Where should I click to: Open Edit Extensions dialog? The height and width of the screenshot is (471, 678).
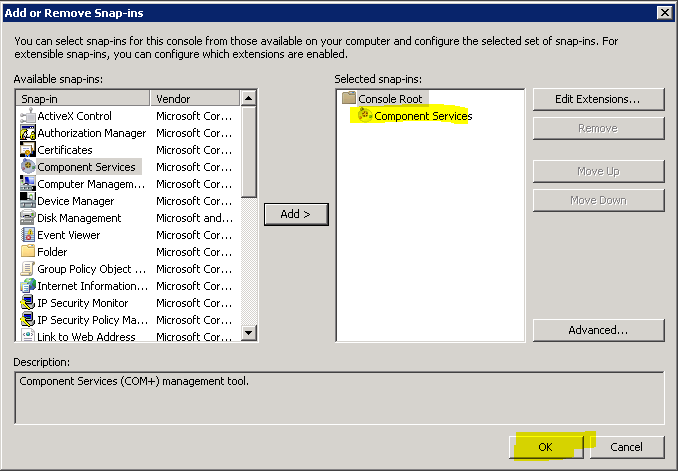click(x=598, y=99)
